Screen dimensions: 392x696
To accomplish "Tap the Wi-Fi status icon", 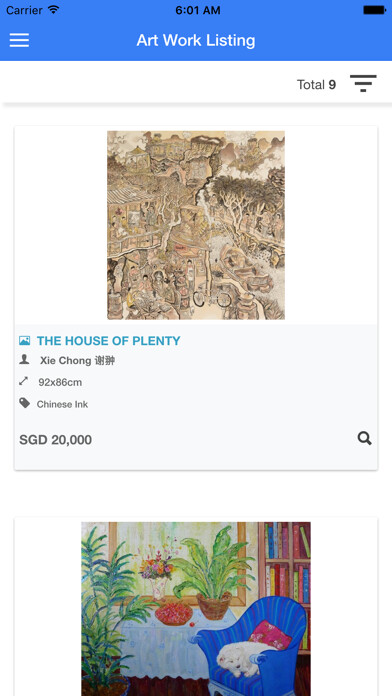I will click(x=54, y=10).
